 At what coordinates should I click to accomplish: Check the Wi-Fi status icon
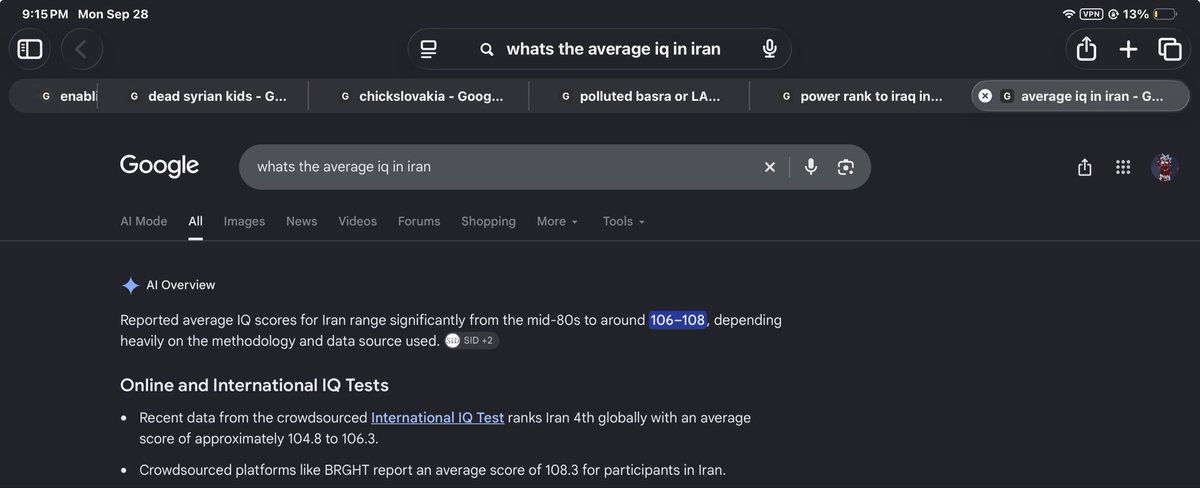pos(1069,14)
